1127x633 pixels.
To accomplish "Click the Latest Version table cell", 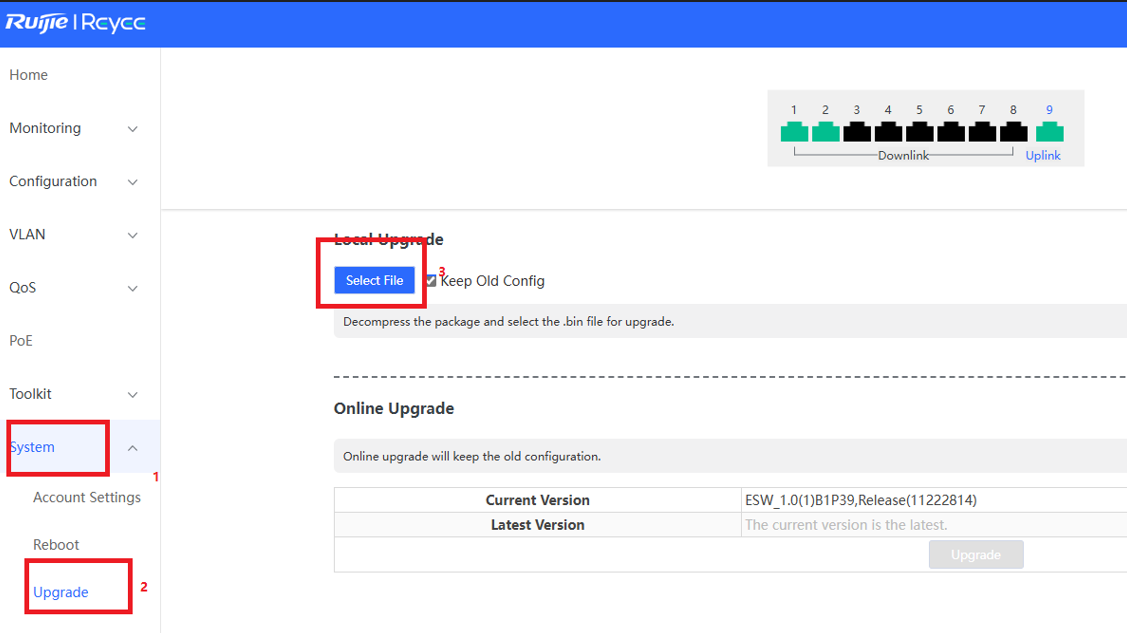I will pyautogui.click(x=538, y=525).
